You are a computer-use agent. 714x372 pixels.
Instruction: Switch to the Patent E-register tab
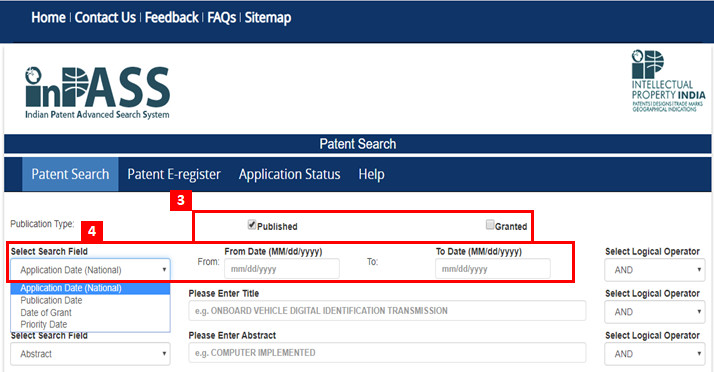pyautogui.click(x=174, y=174)
